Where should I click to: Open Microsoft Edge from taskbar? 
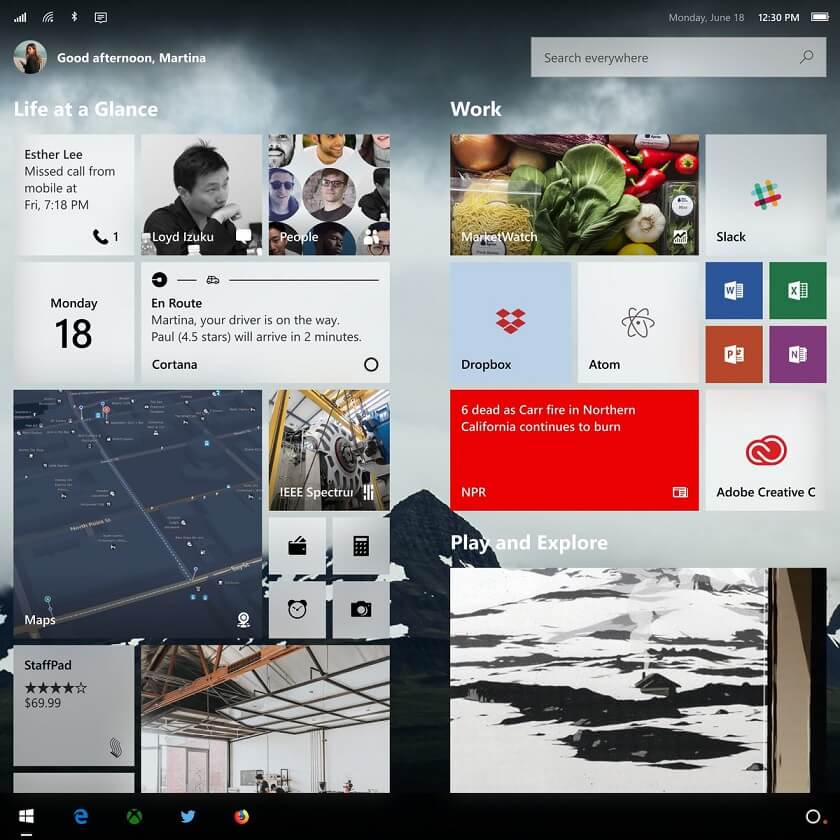click(81, 816)
